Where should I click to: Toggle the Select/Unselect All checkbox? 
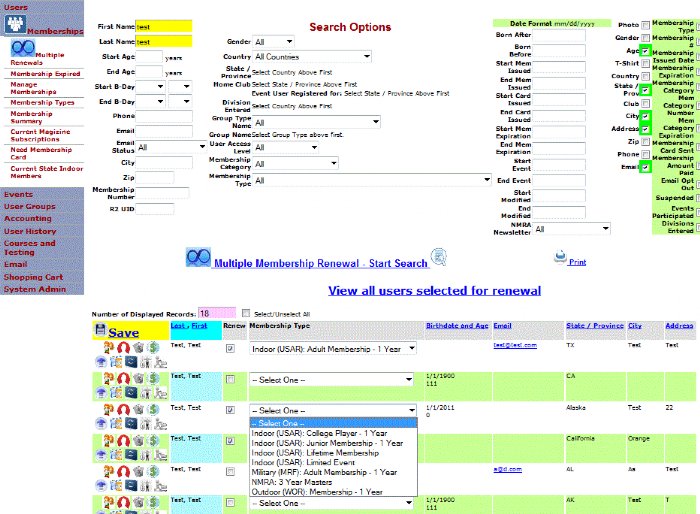[246, 313]
